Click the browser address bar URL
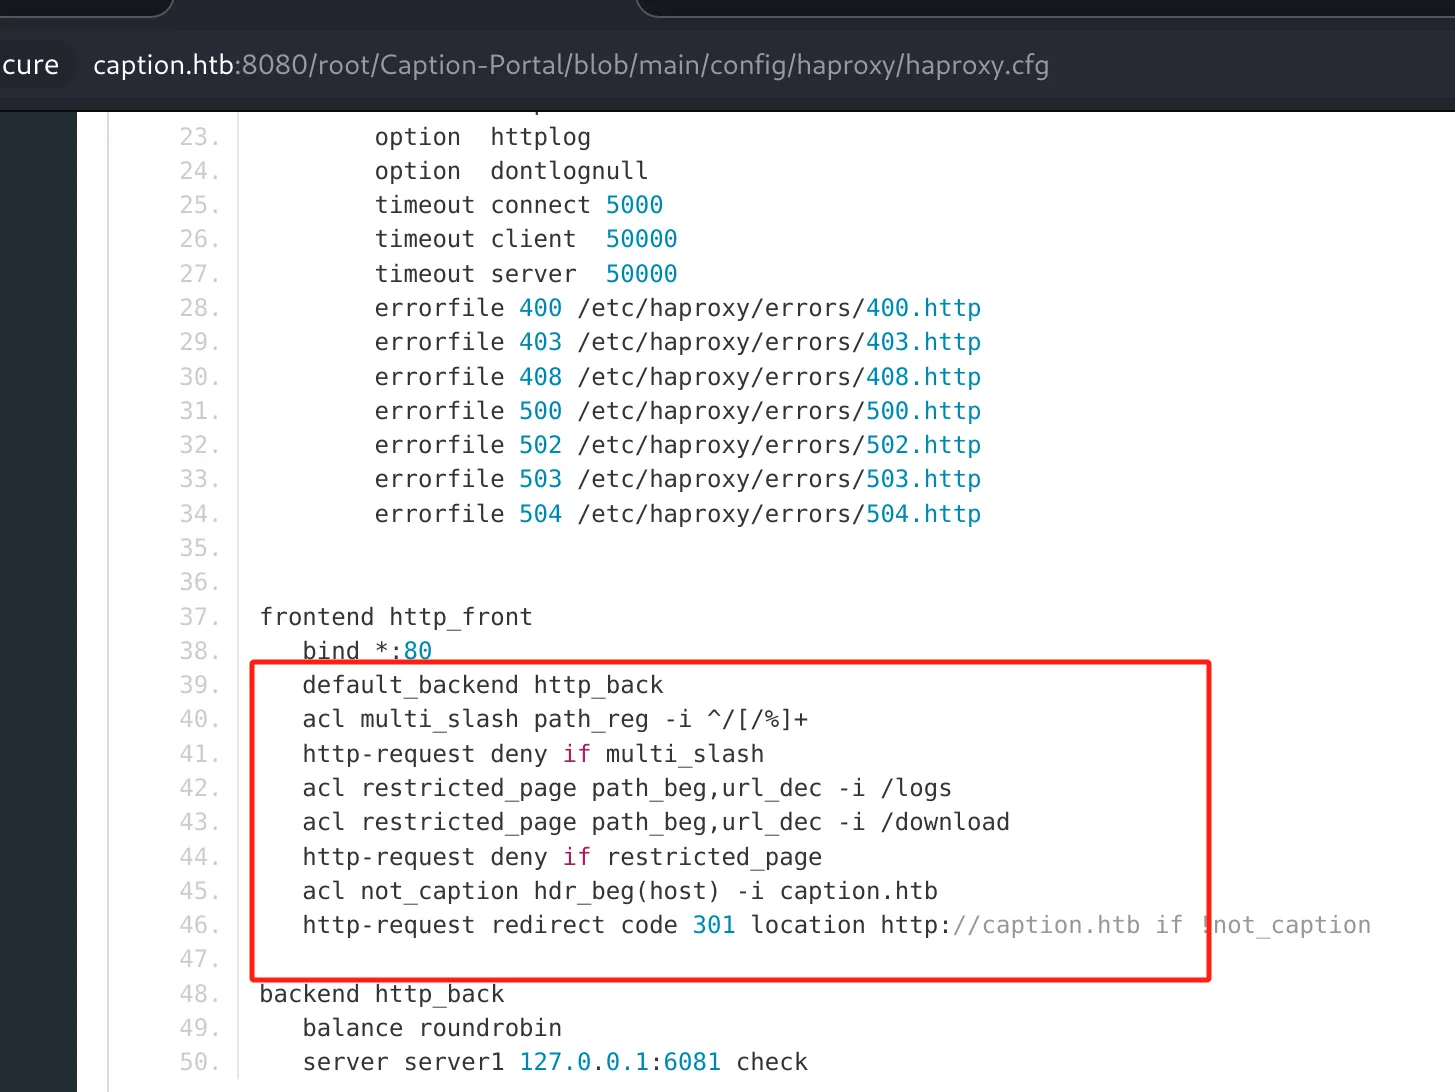1455x1092 pixels. [571, 65]
